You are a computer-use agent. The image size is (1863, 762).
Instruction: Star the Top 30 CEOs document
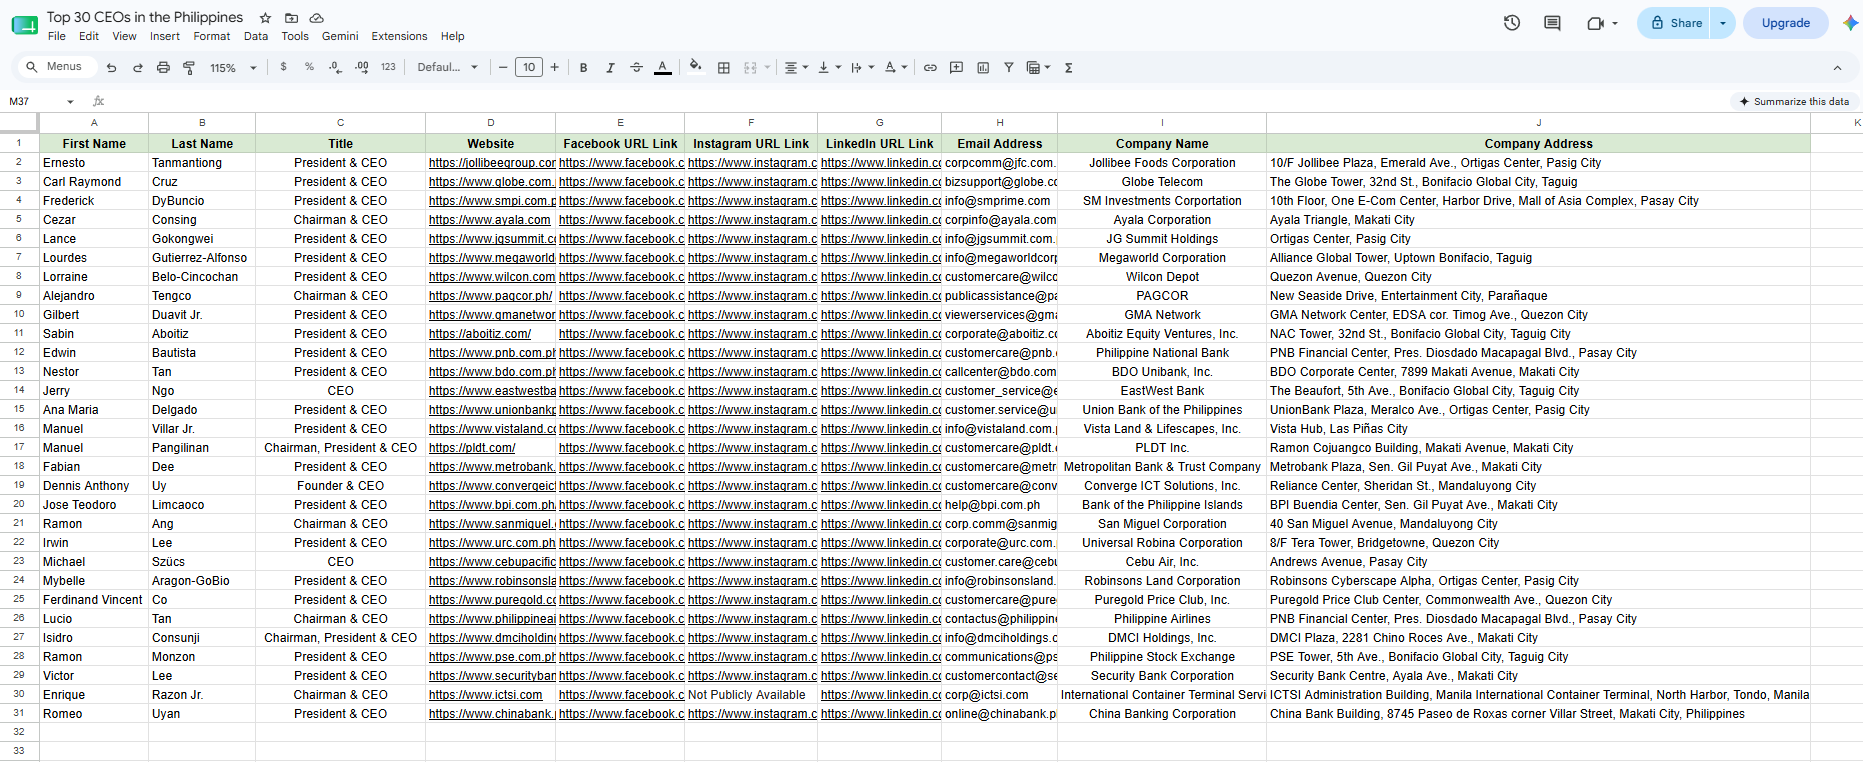coord(265,18)
